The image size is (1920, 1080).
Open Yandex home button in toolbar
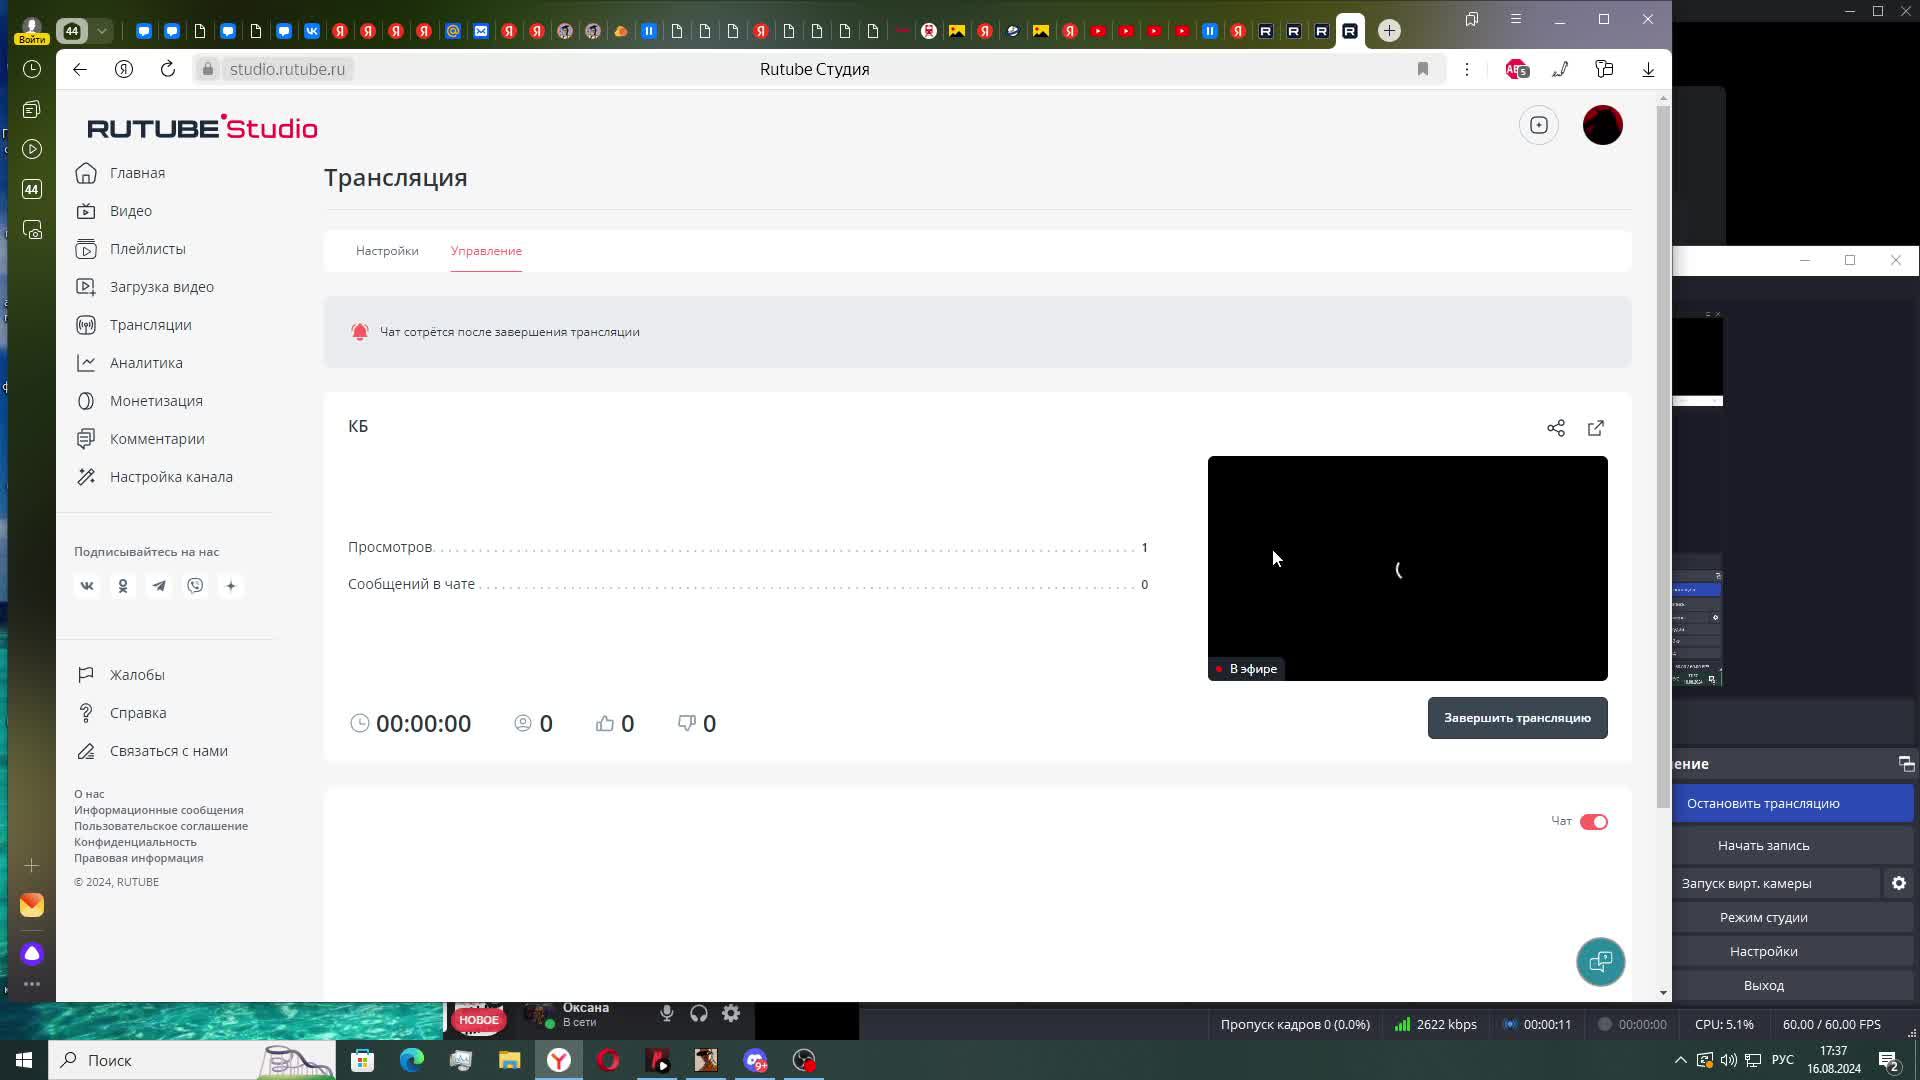pyautogui.click(x=124, y=69)
